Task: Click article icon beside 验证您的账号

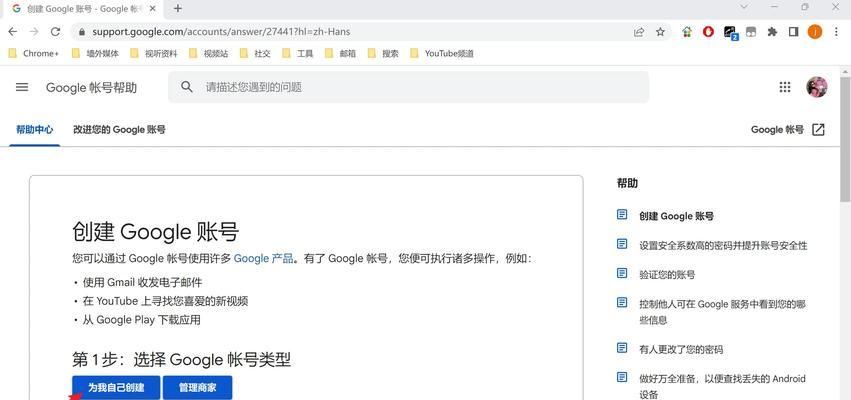Action: (622, 273)
